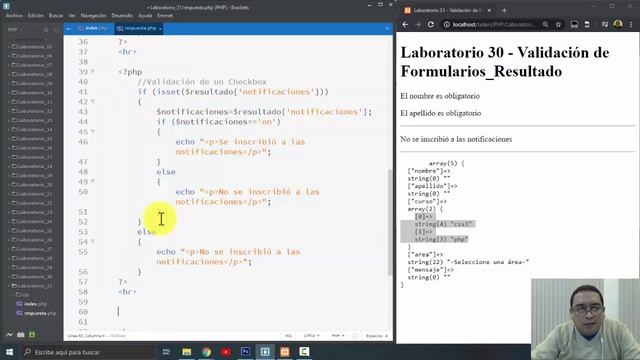640x360 pixels.
Task: Close the Laboratorio 31 browser tab
Action: click(x=489, y=10)
